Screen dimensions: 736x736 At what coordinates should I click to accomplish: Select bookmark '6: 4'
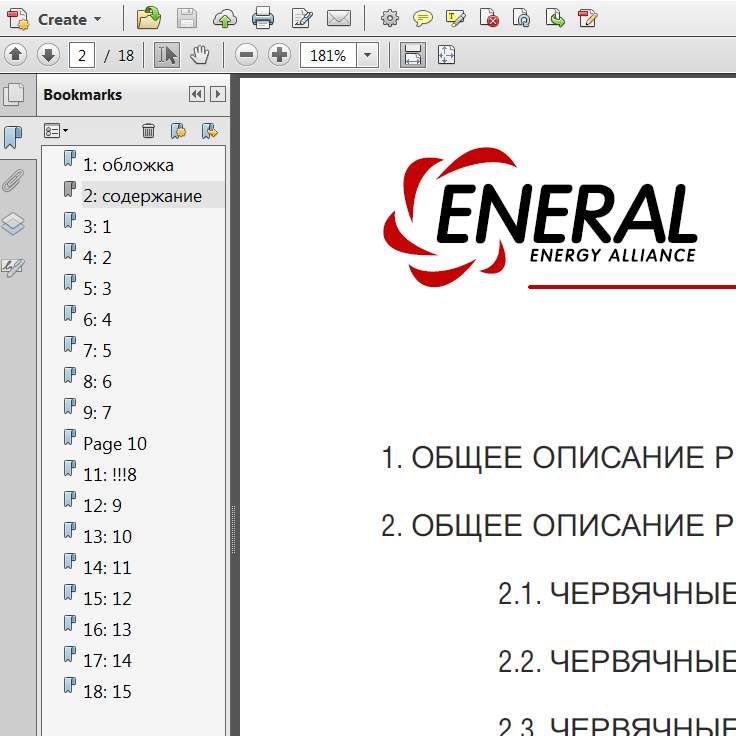97,320
